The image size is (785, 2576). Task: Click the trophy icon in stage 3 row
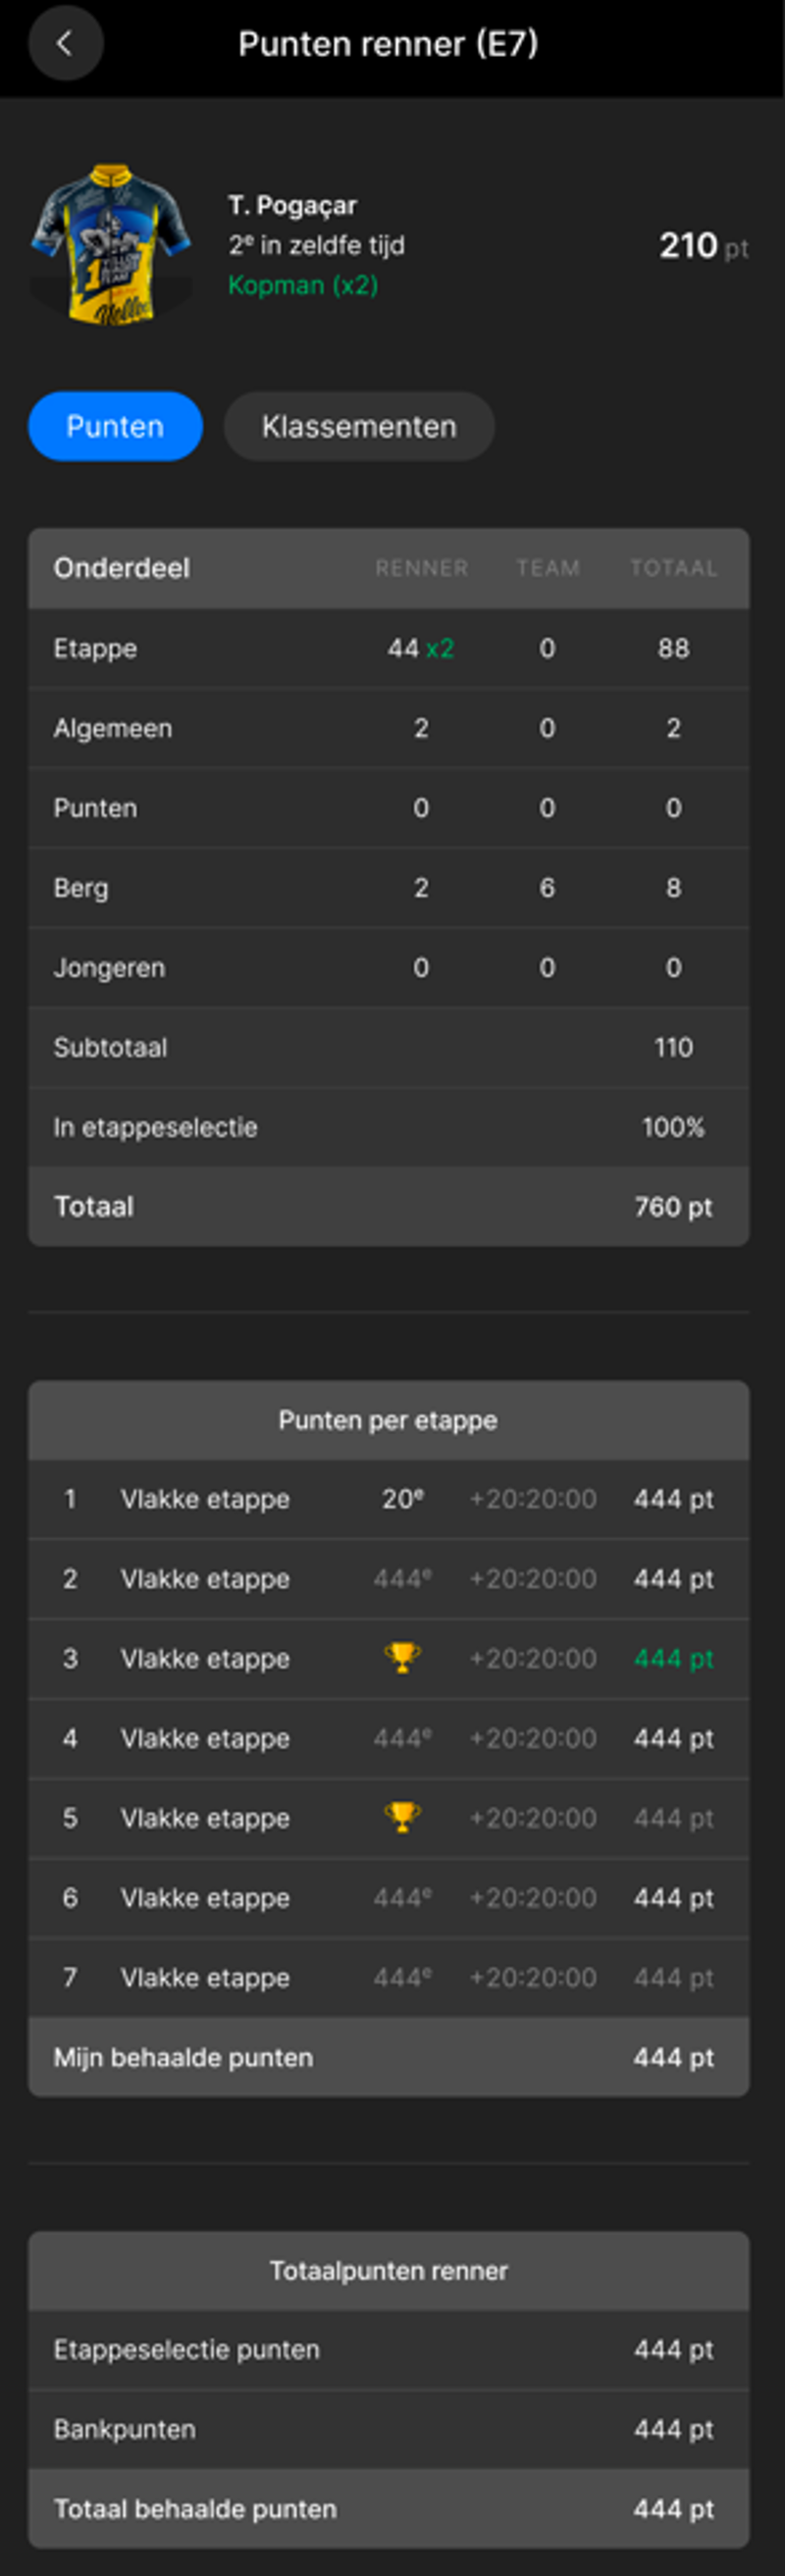(x=402, y=1657)
